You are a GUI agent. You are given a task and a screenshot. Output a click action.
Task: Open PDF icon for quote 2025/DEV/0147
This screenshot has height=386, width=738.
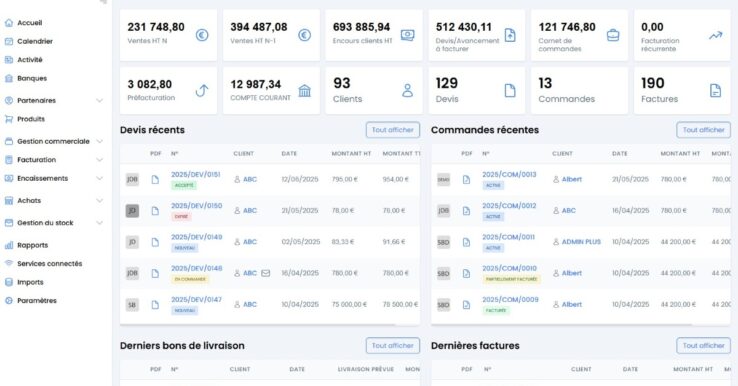(x=155, y=305)
